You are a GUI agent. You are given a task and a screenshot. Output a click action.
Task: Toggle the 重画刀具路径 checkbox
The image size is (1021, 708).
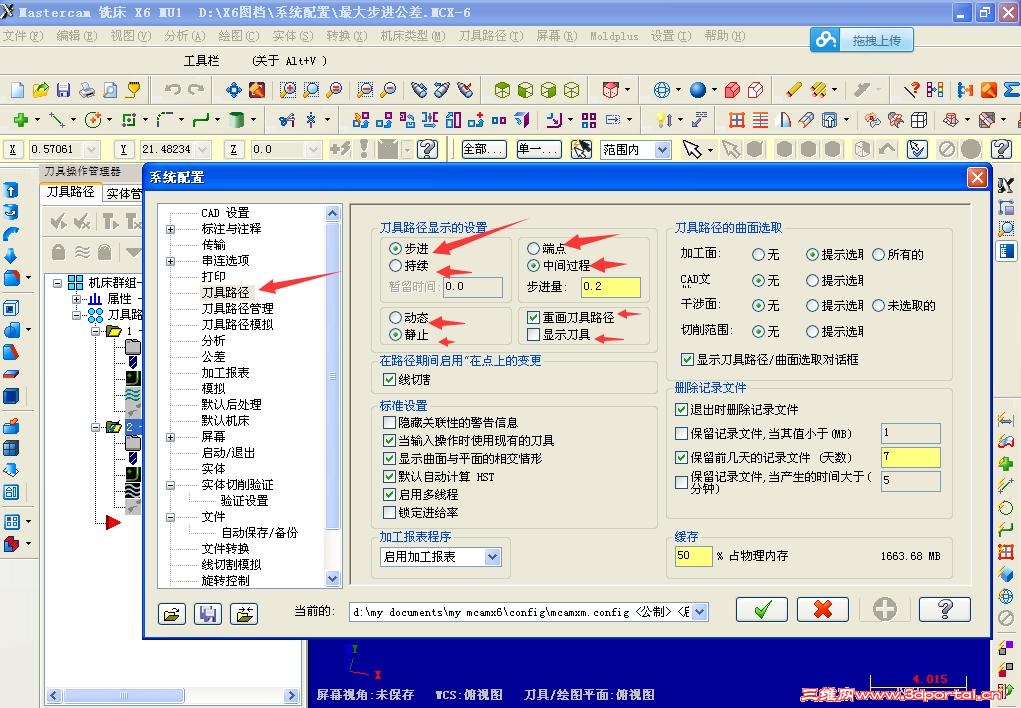[533, 317]
